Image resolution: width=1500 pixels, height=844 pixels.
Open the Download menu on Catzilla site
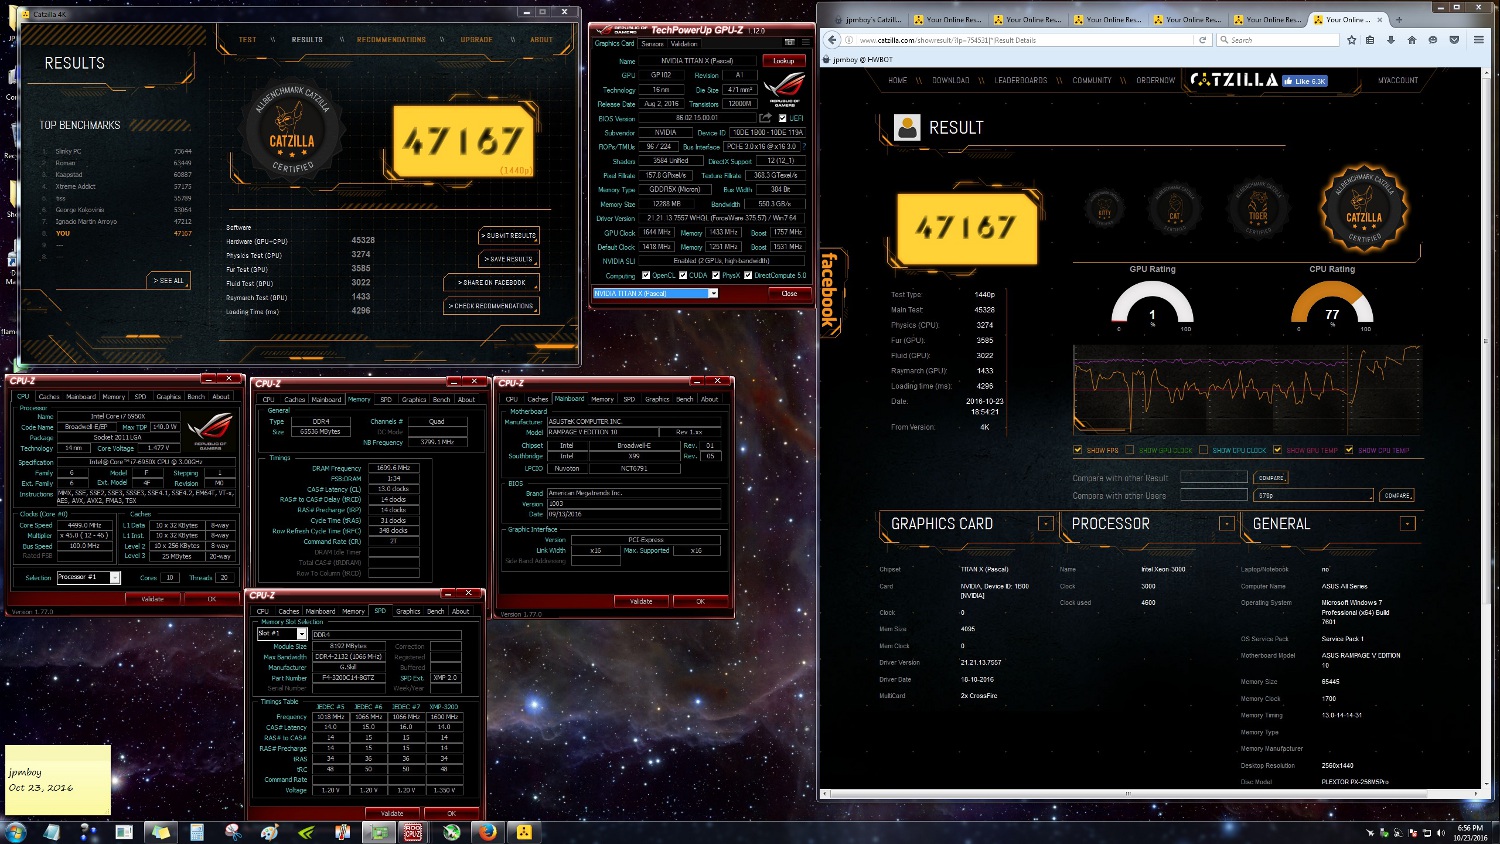click(x=950, y=80)
